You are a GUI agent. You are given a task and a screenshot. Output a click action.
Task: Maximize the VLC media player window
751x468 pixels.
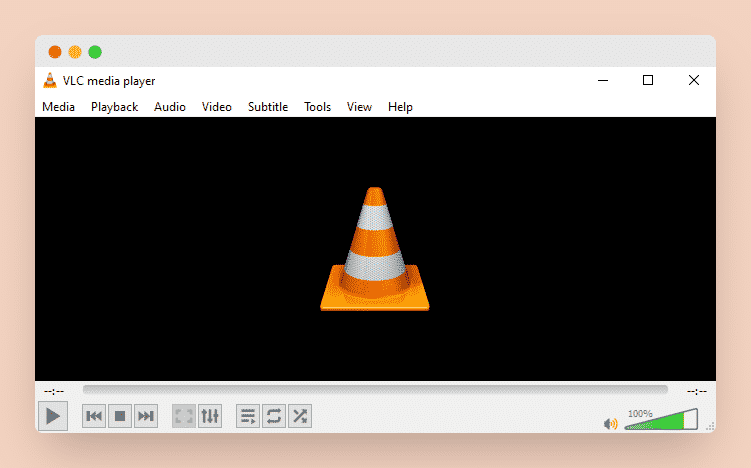point(648,80)
